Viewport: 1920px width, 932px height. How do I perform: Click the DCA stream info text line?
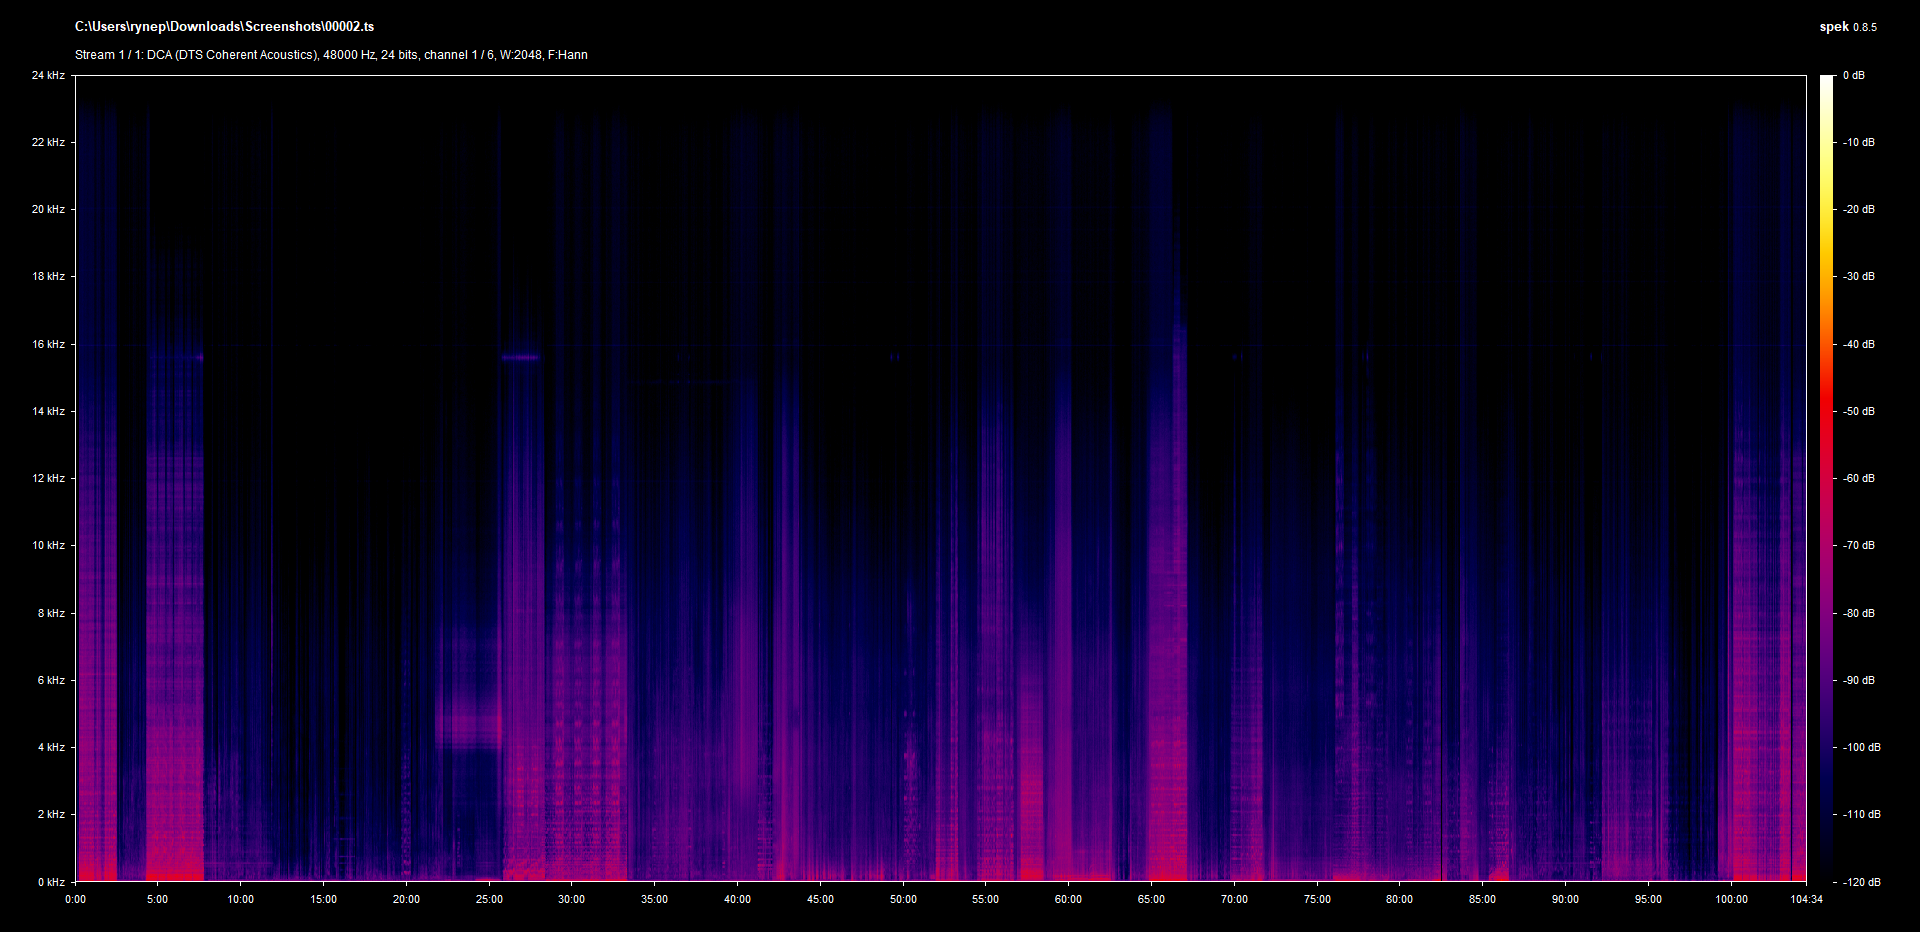331,55
